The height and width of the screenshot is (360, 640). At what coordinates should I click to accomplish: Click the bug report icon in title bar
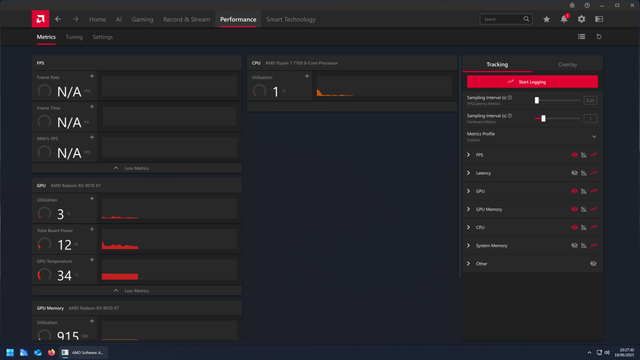(x=572, y=5)
